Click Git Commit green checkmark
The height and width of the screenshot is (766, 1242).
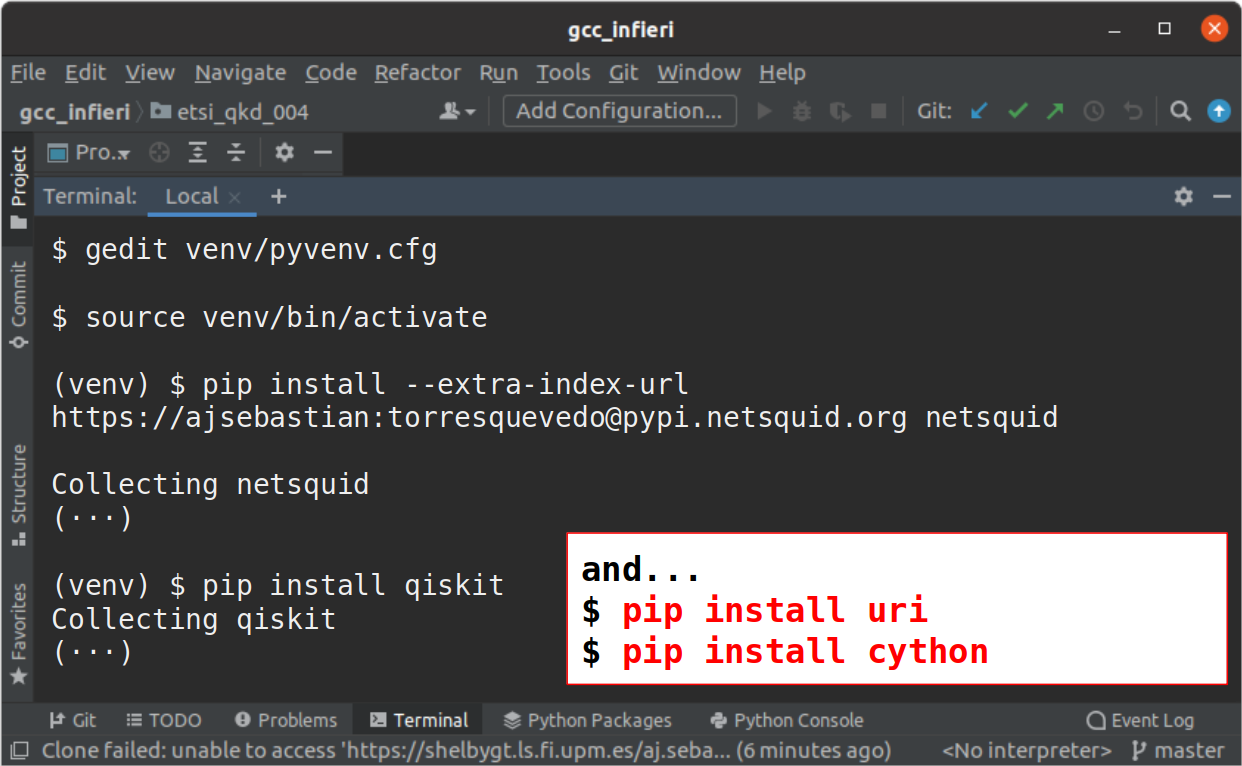pos(1018,111)
